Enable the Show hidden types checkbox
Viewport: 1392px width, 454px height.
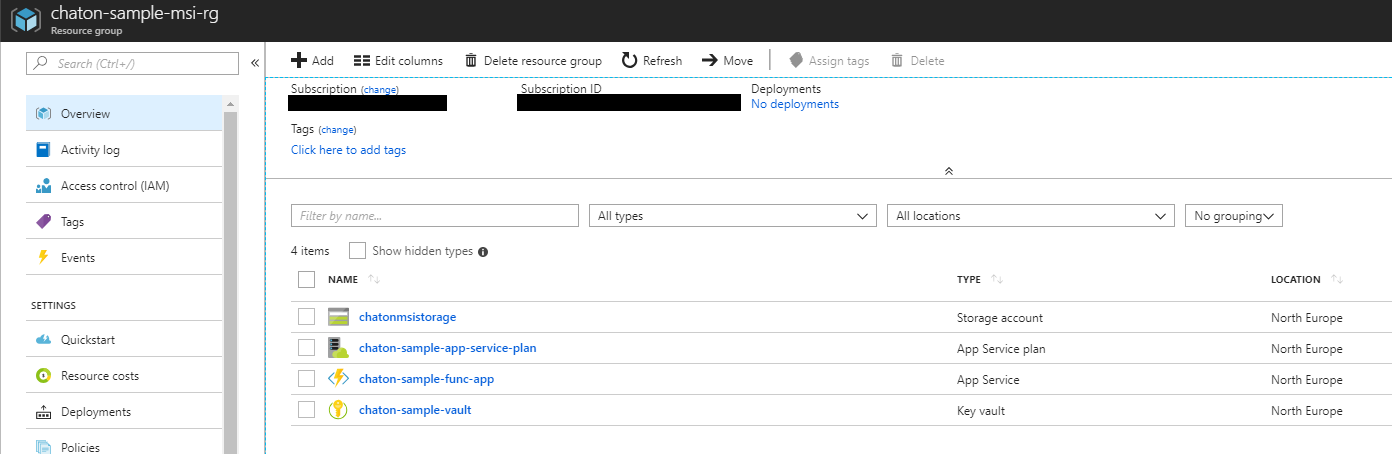point(357,251)
